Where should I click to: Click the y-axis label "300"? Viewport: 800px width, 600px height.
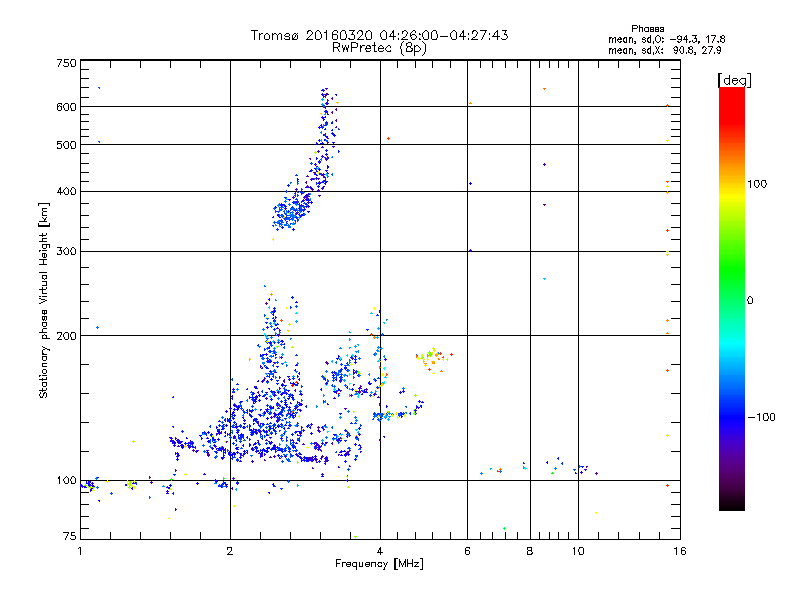(66, 251)
